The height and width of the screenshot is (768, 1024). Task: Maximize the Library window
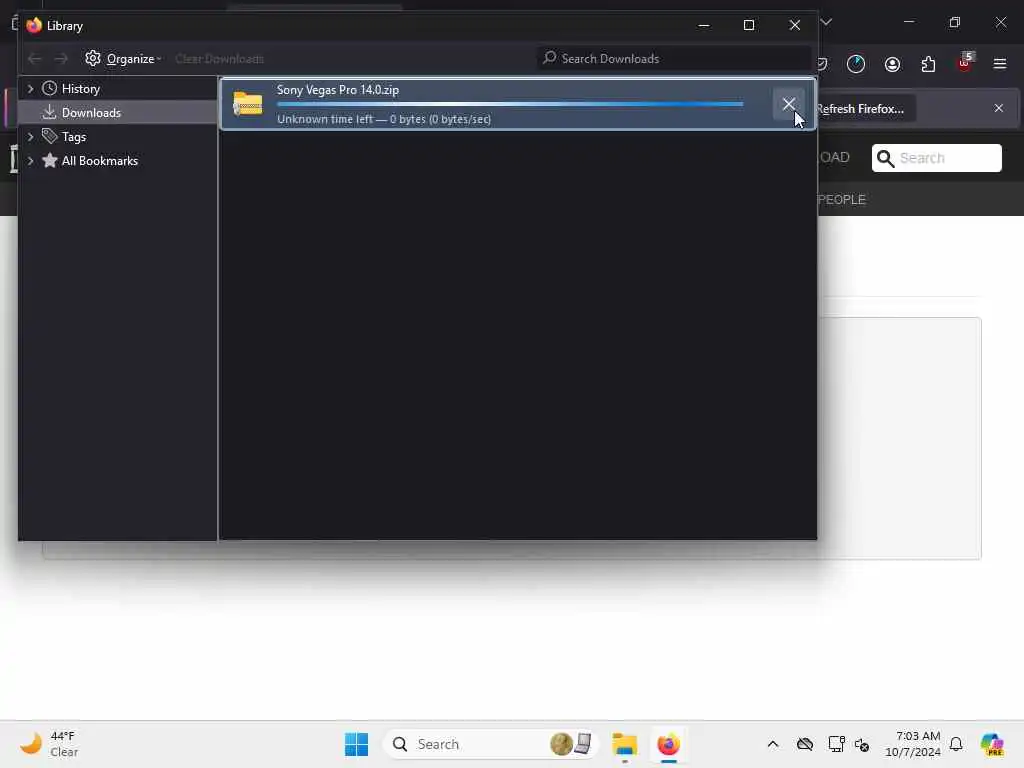pyautogui.click(x=749, y=25)
